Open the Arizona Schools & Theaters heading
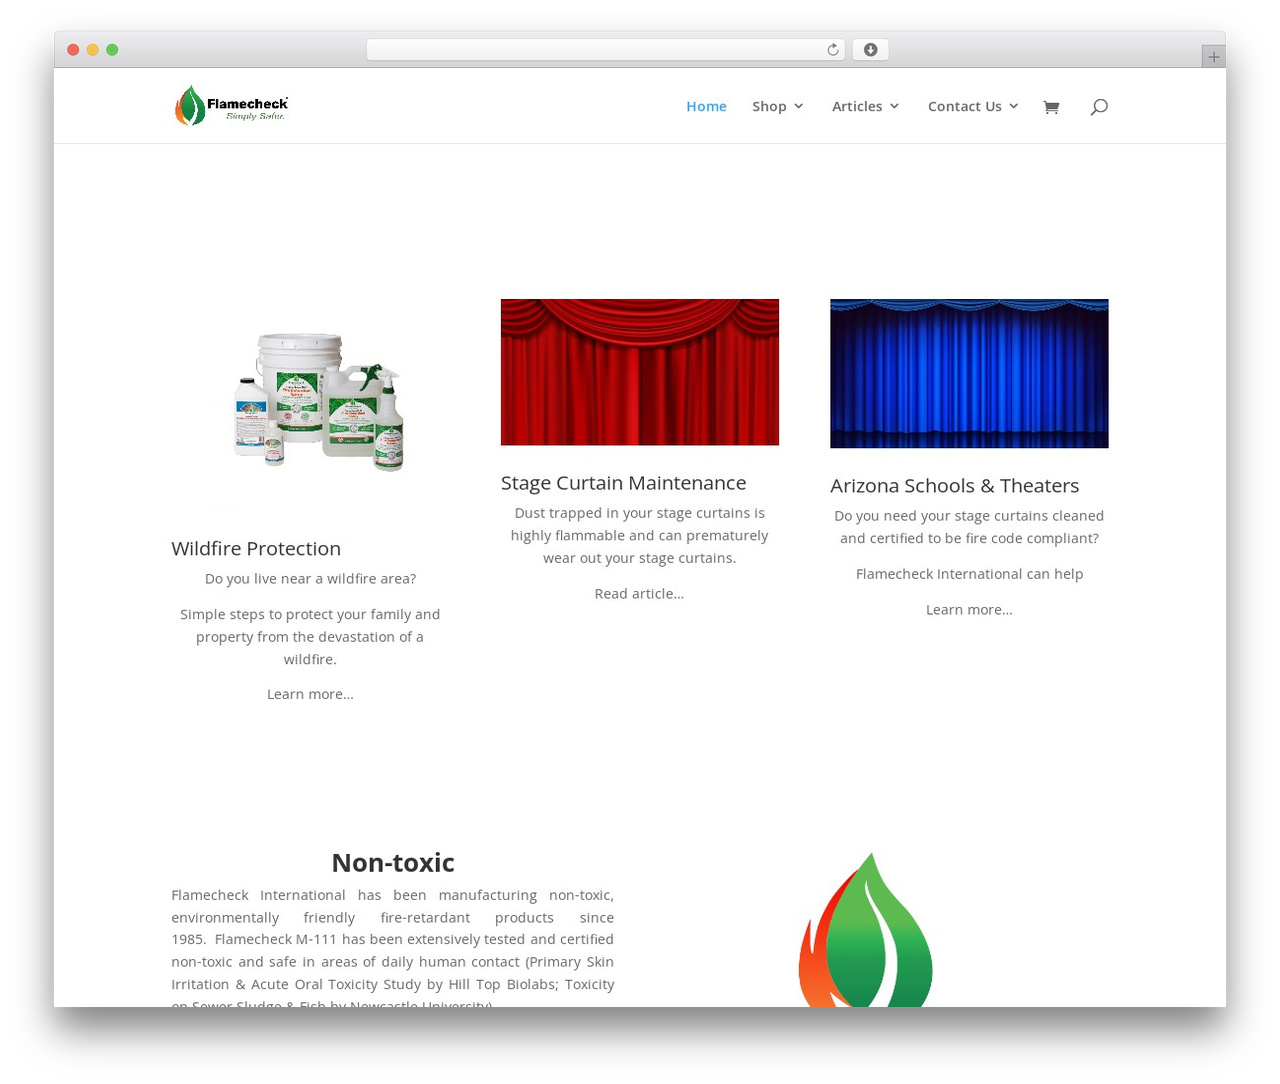This screenshot has width=1280, height=1084. click(x=954, y=486)
